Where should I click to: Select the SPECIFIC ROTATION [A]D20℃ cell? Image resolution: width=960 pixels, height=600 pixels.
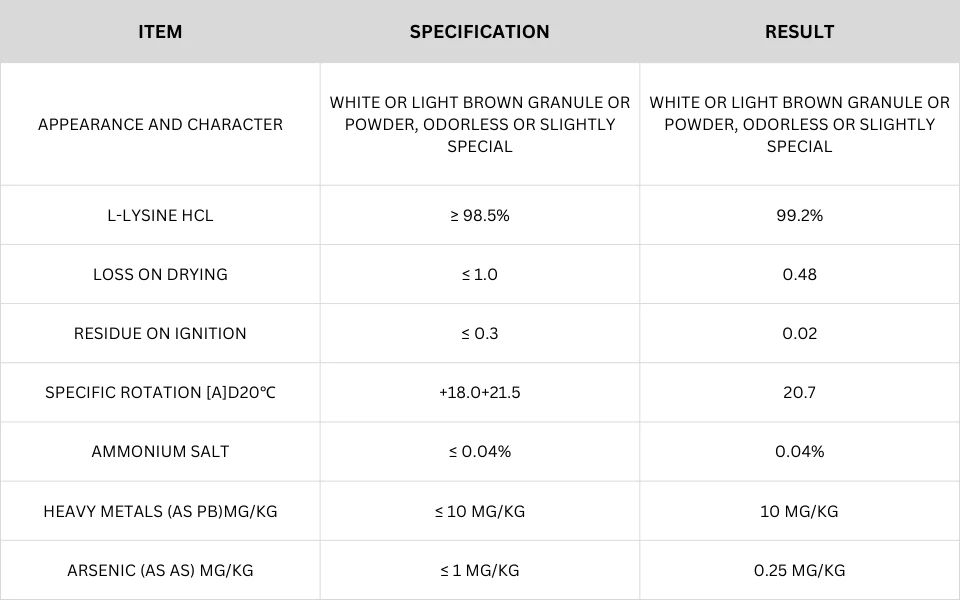coord(160,392)
